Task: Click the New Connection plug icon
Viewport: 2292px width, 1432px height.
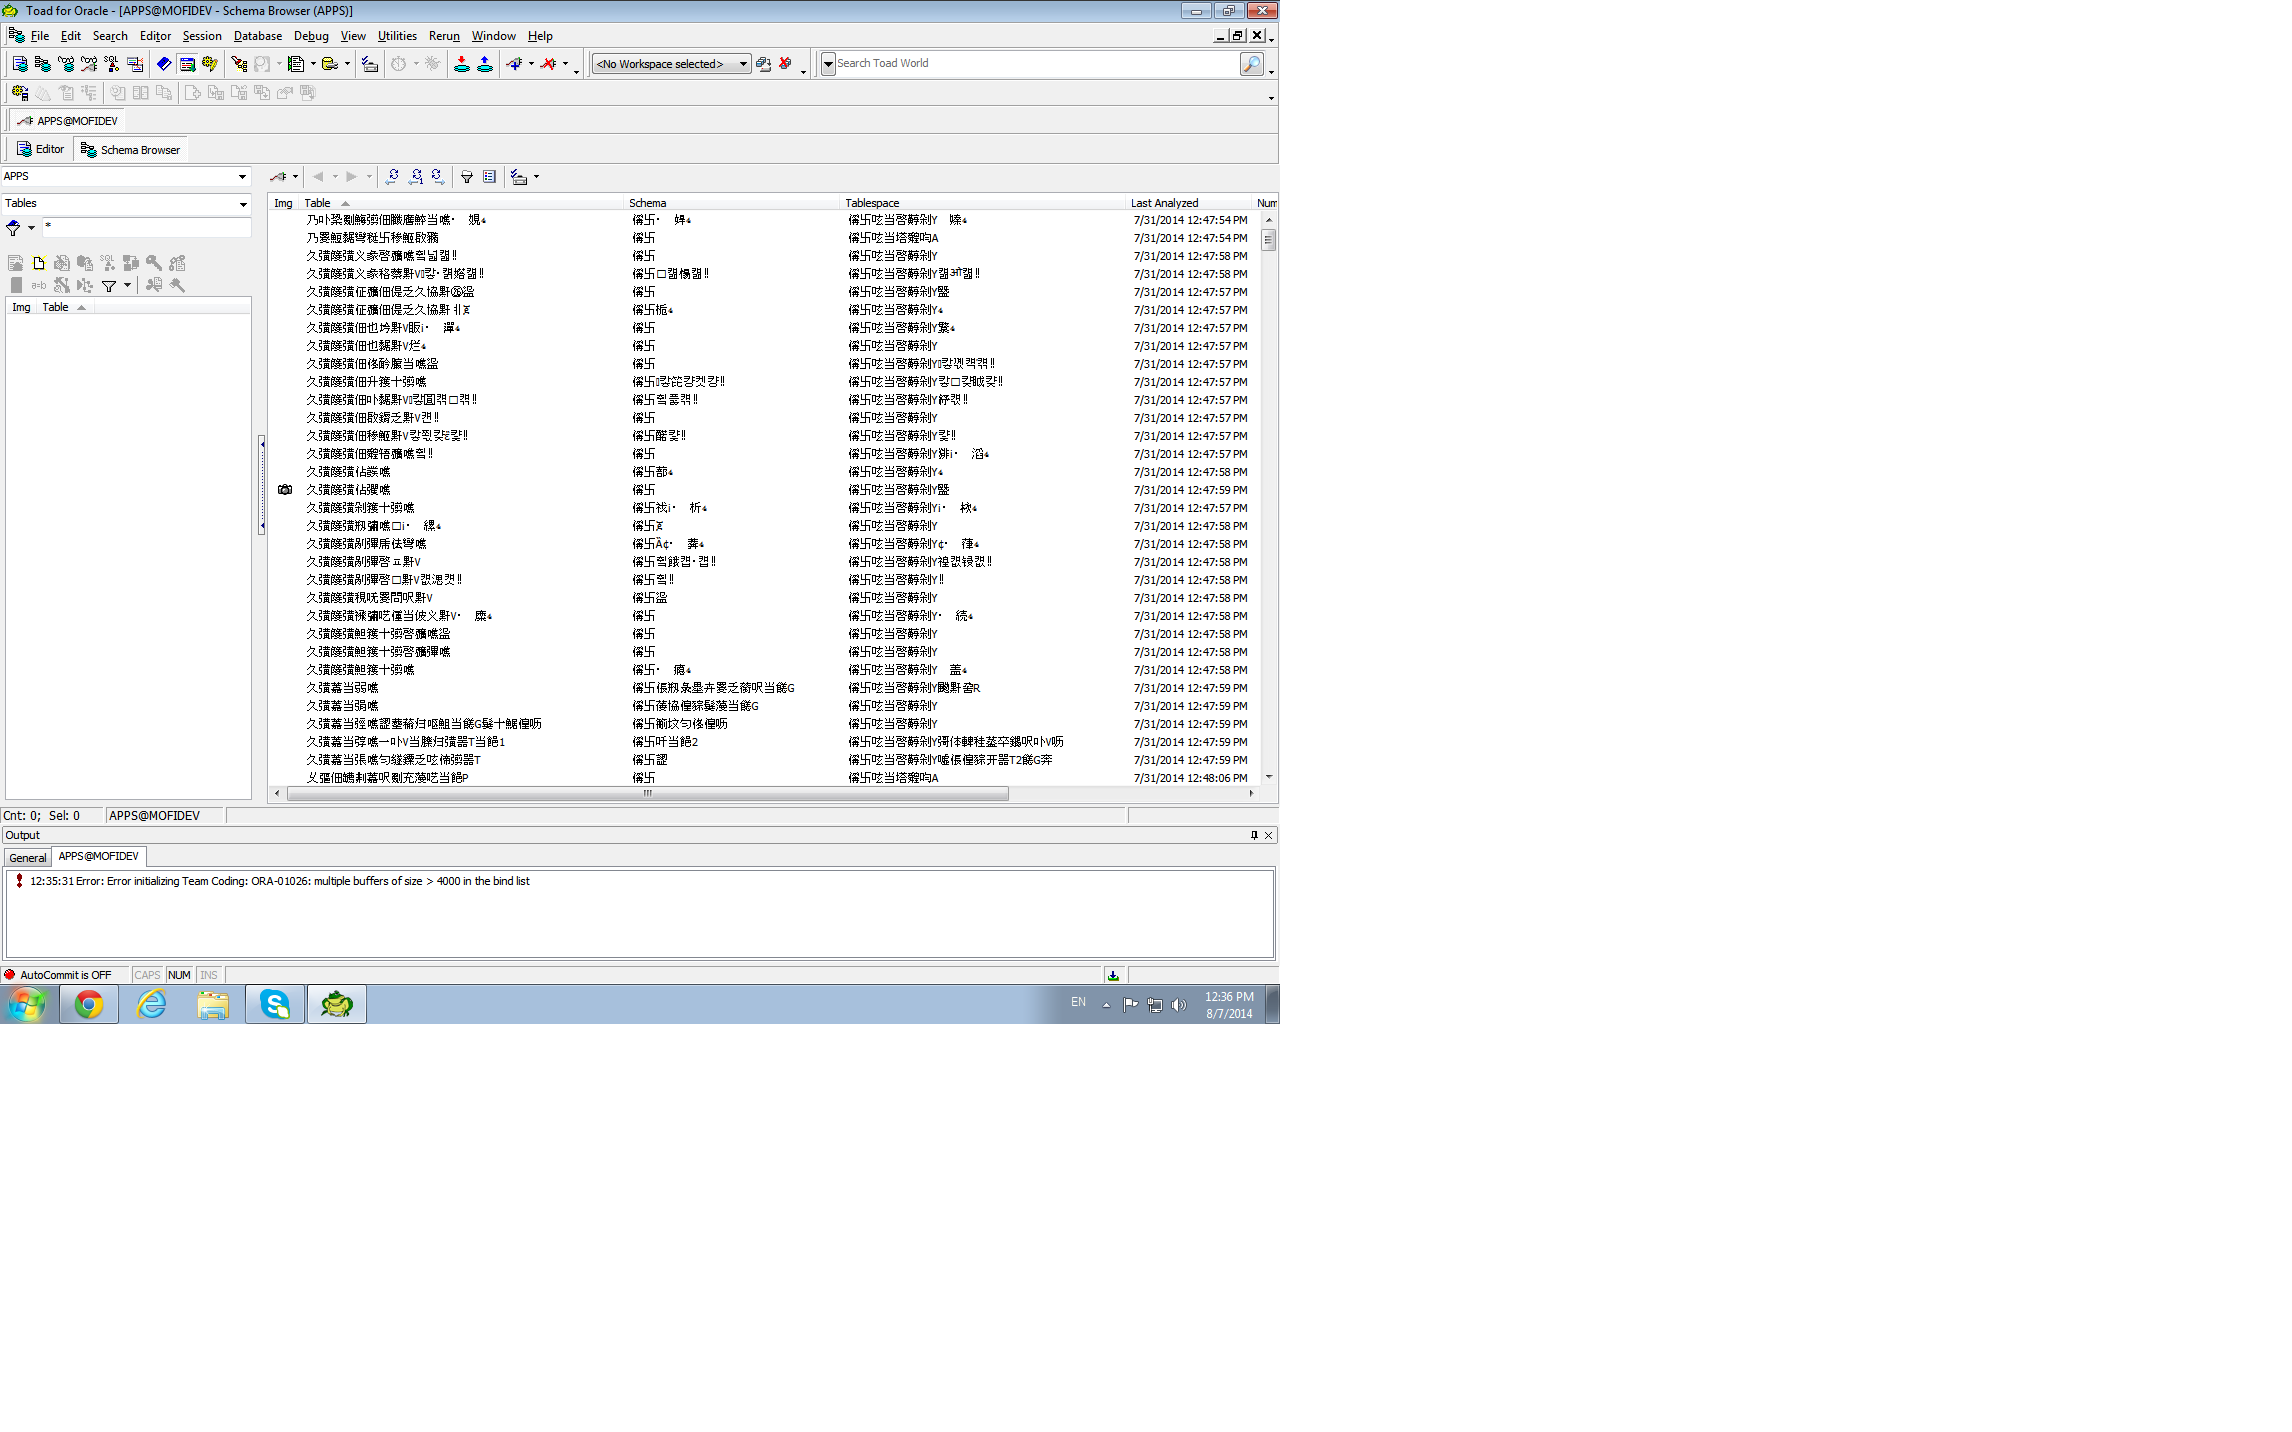Action: click(x=514, y=64)
